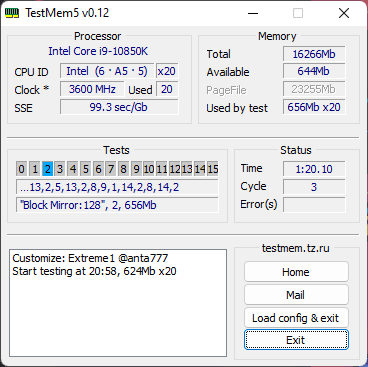The image size is (368, 367).
Task: Click the Mail button
Action: 296,295
